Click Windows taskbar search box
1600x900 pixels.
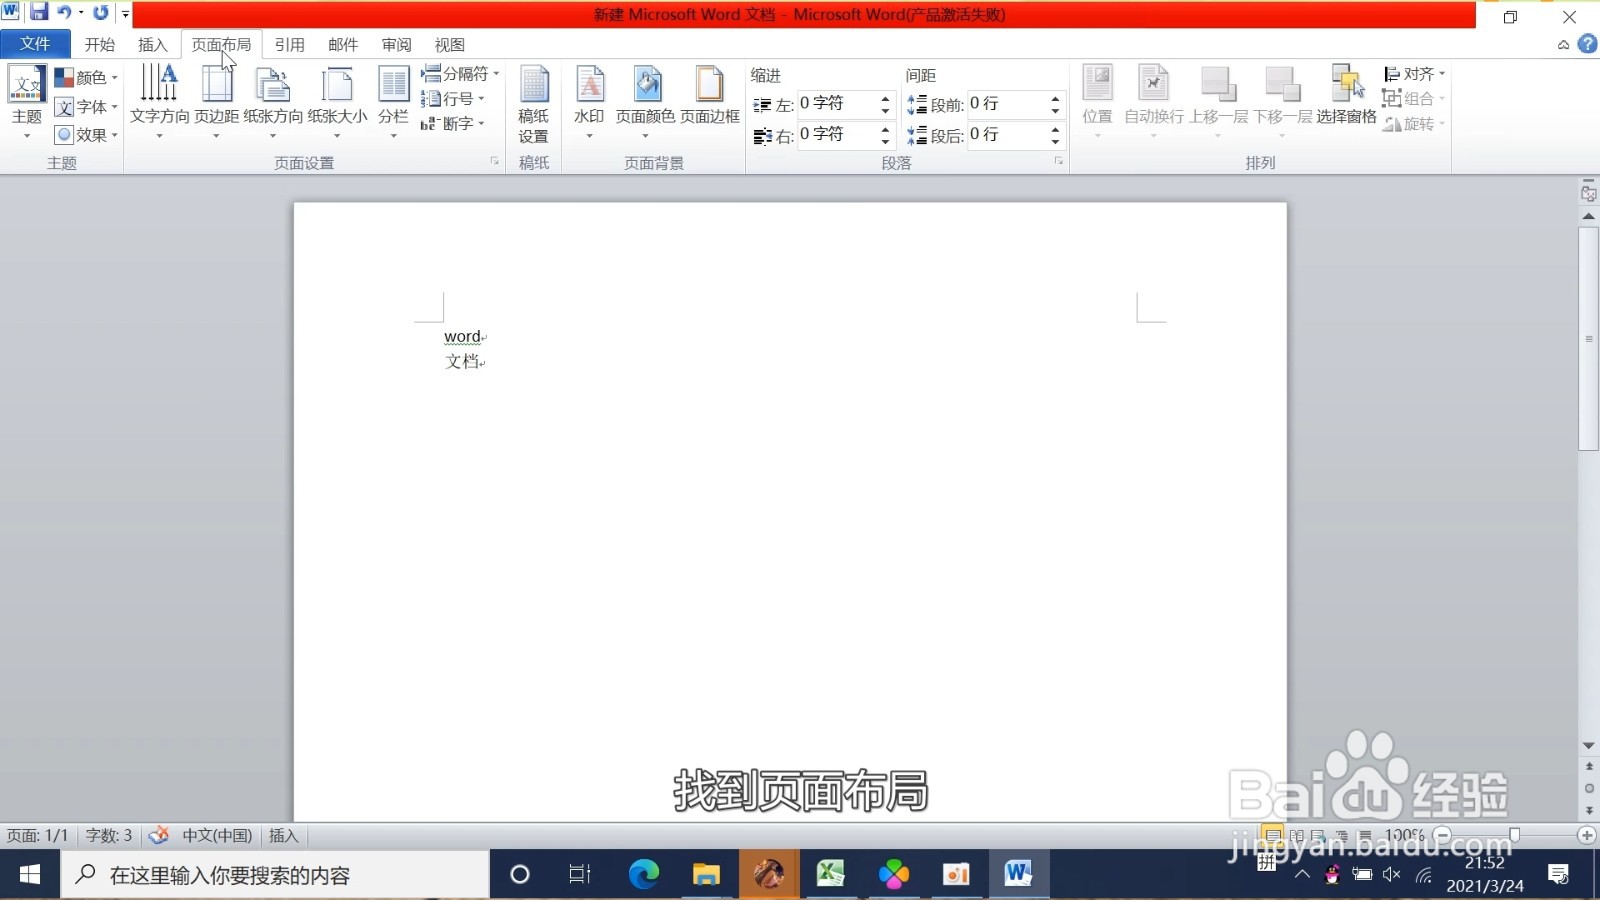point(275,875)
